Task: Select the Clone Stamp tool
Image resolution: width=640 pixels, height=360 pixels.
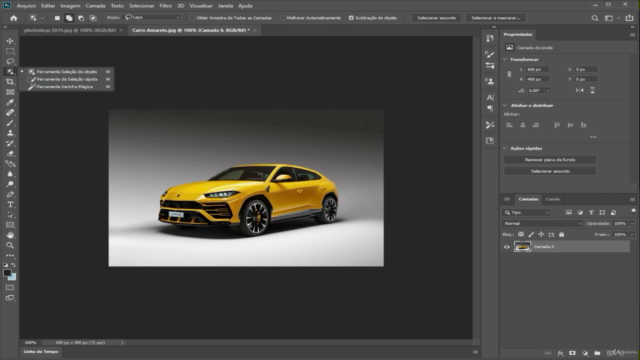Action: tap(10, 133)
